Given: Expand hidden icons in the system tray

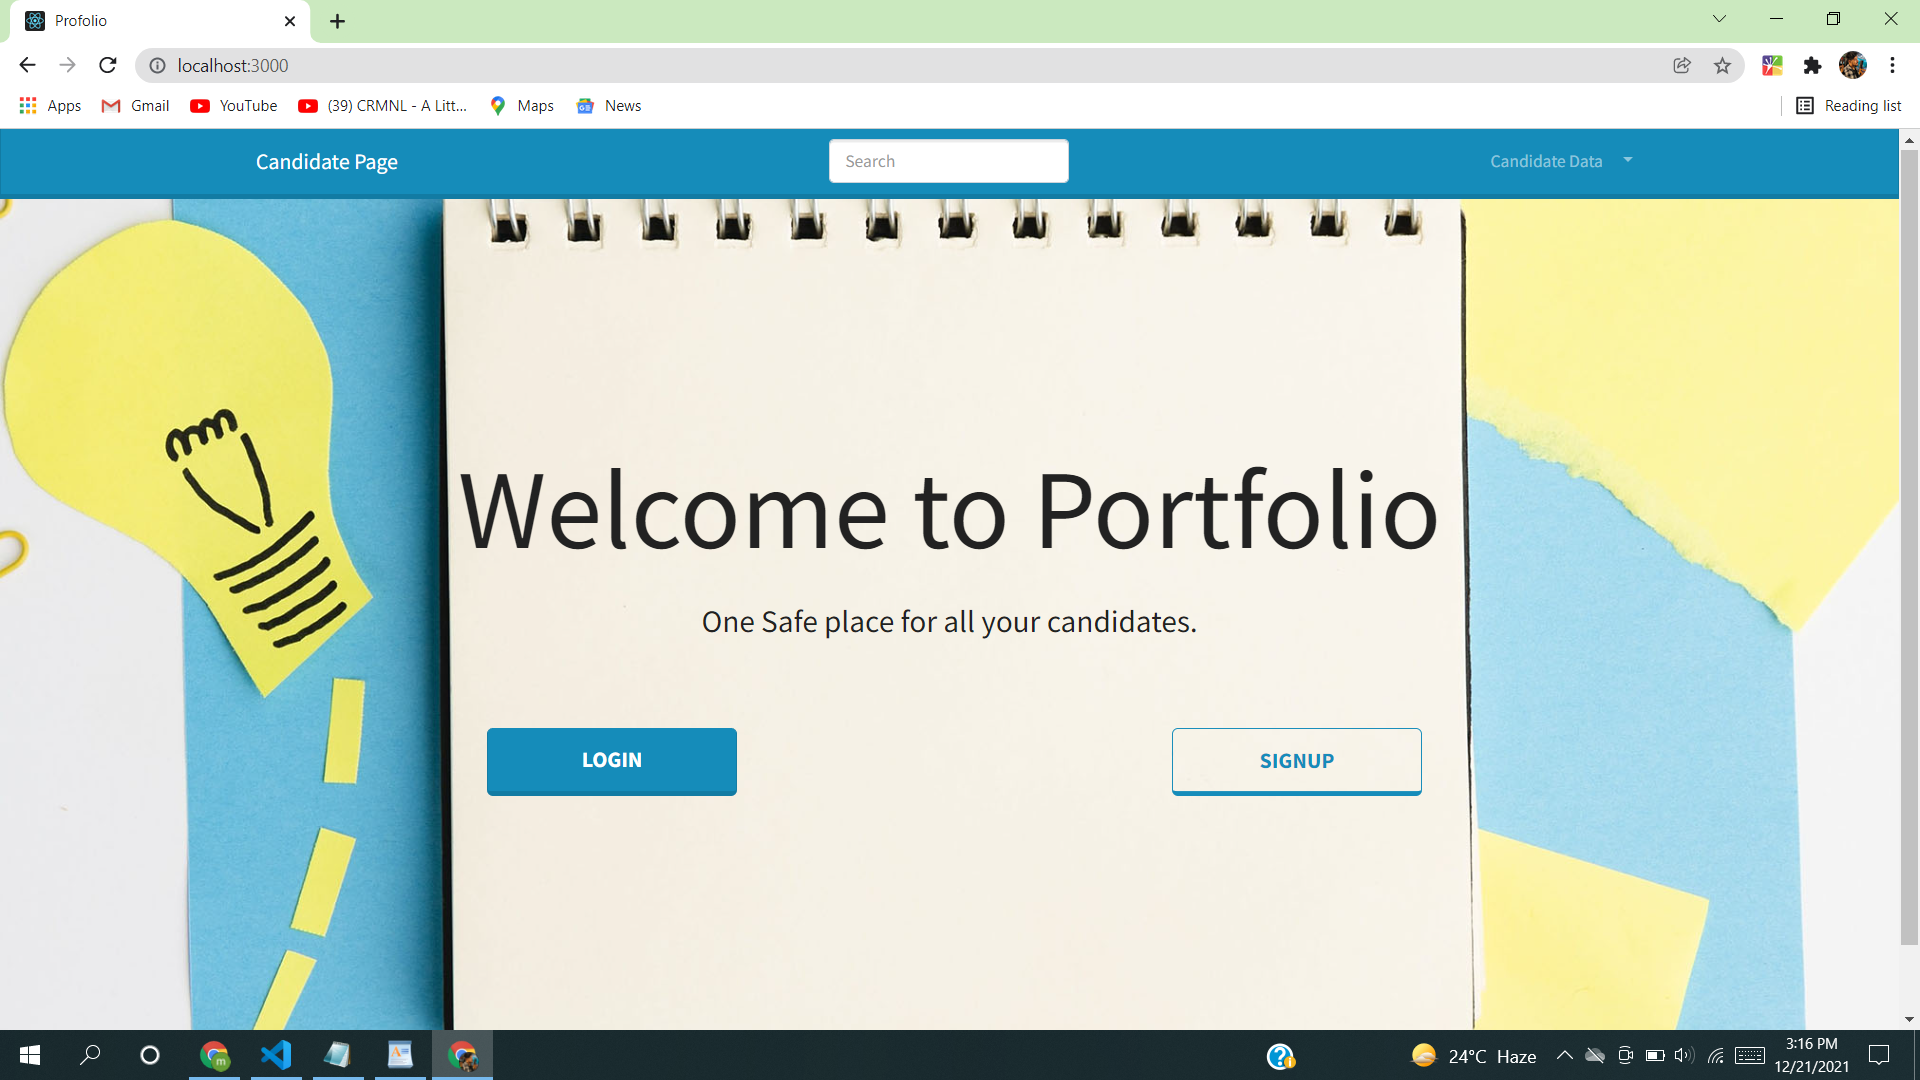Looking at the screenshot, I should (1566, 1055).
